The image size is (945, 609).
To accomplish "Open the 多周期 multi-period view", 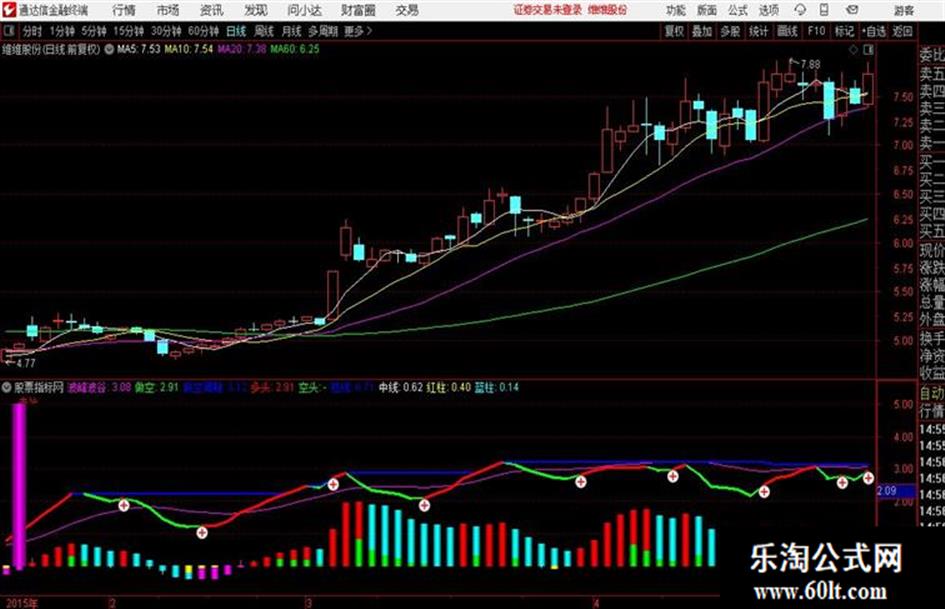I will click(323, 31).
